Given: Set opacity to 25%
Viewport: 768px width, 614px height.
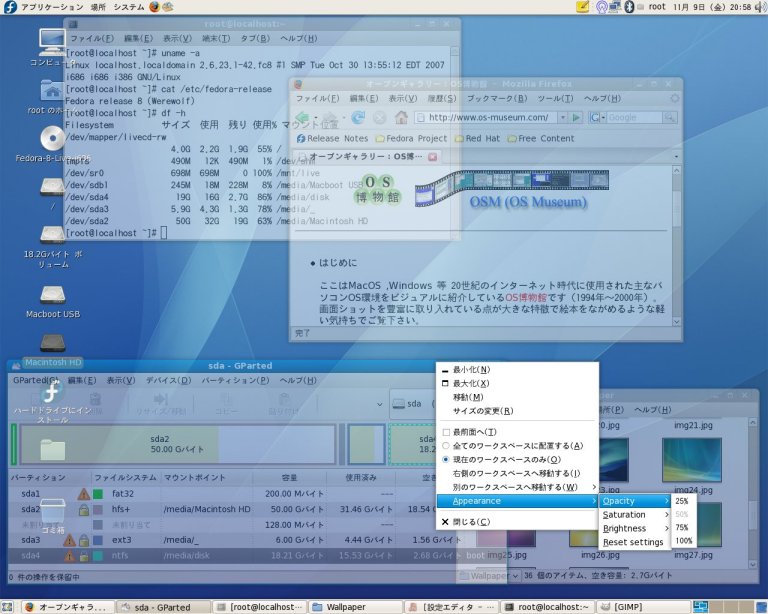Looking at the screenshot, I should click(x=682, y=501).
